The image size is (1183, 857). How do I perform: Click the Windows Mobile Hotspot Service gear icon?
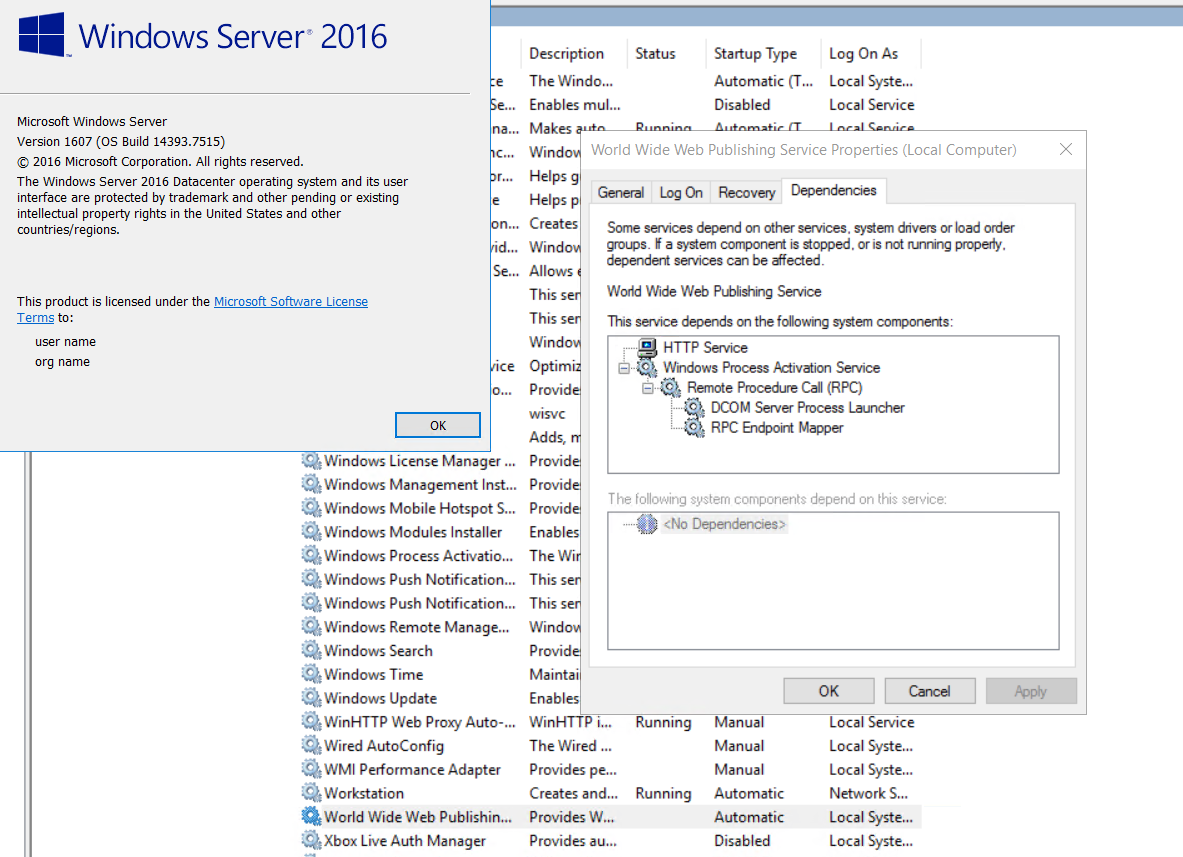click(311, 508)
